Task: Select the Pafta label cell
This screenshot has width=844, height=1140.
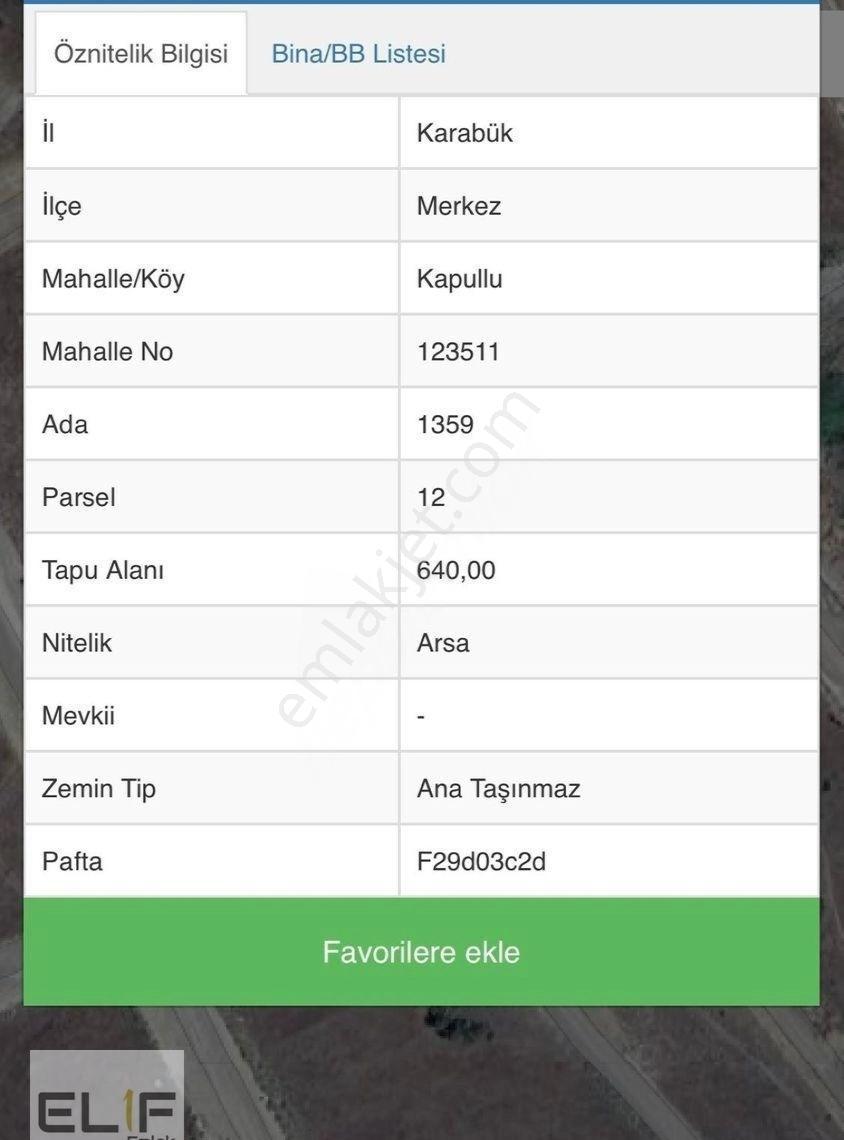Action: click(212, 862)
